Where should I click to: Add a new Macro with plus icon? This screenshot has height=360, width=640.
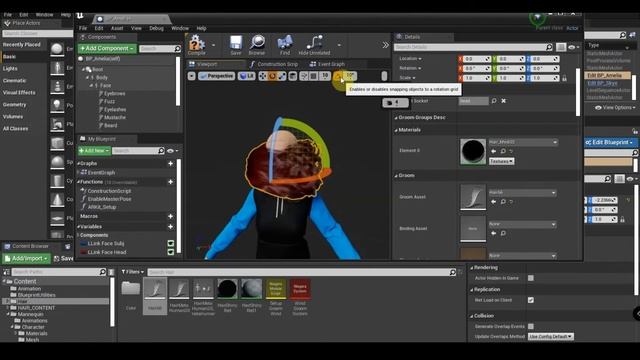coord(171,216)
